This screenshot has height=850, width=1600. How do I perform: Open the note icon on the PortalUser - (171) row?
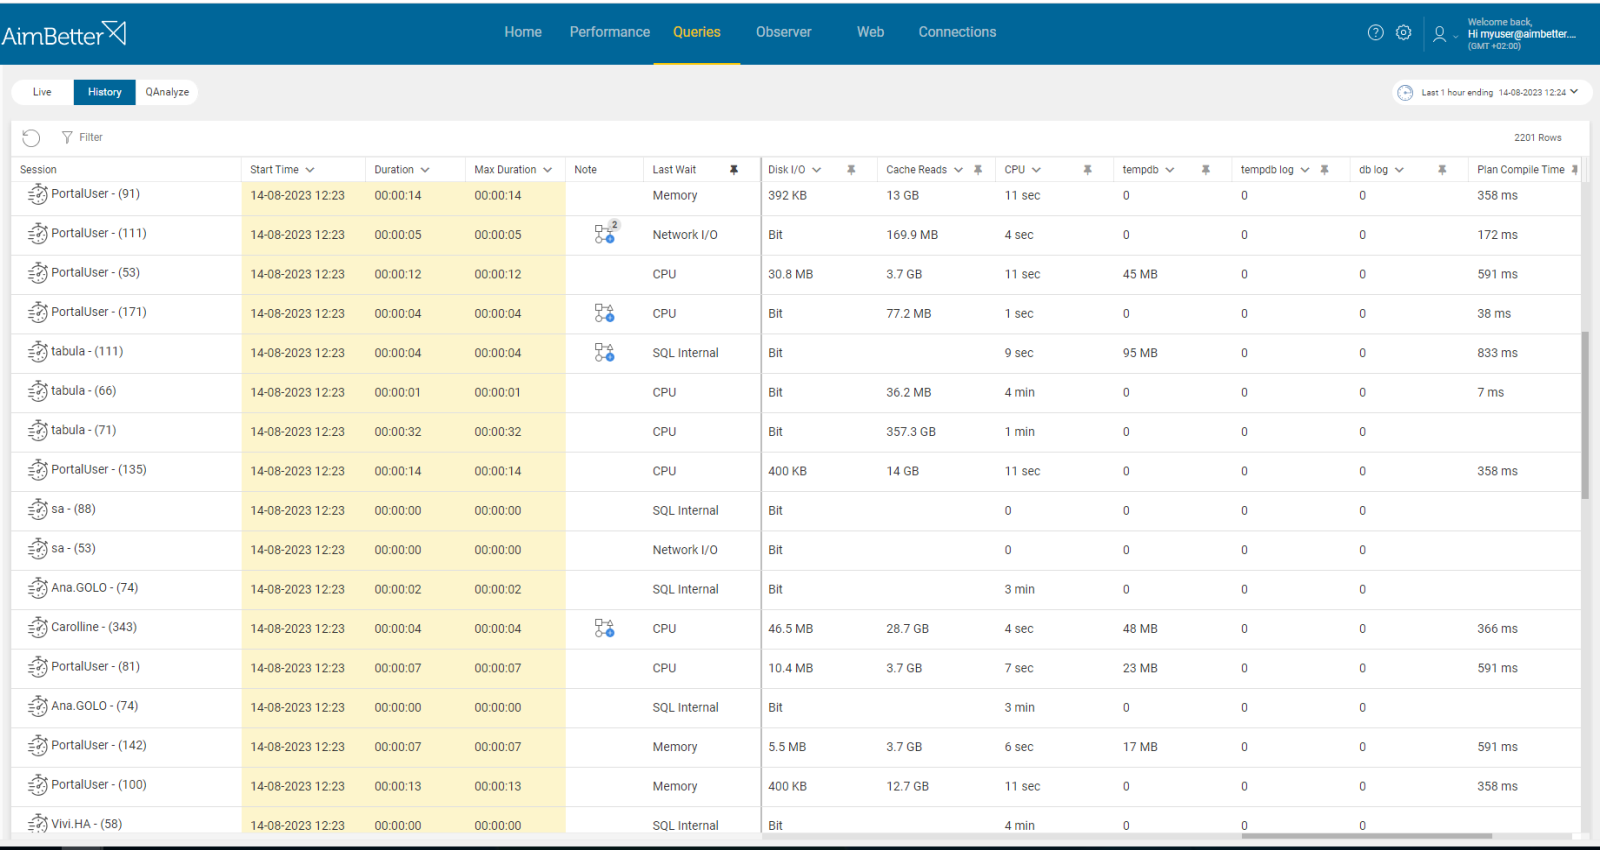604,313
